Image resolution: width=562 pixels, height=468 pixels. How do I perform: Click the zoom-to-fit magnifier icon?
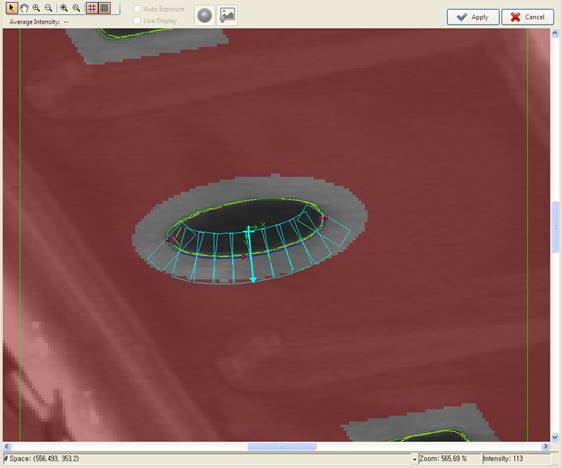64,8
